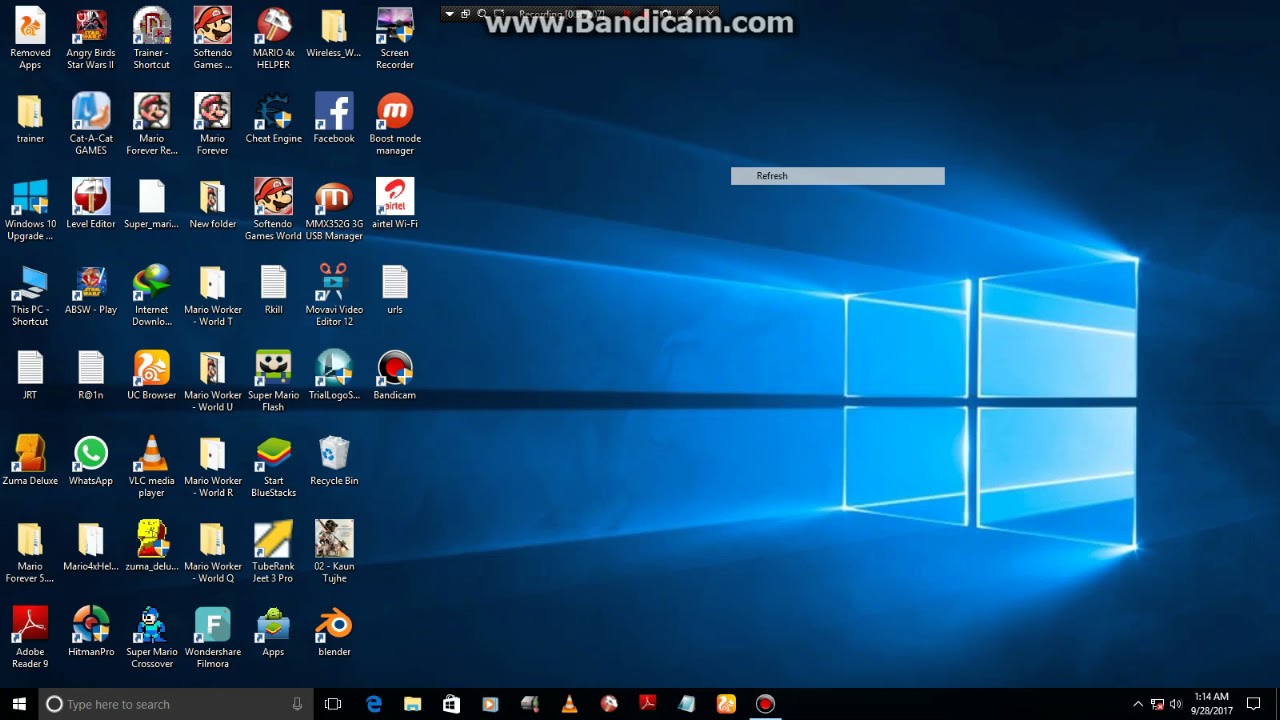Select the Cat-A-Cat GAMES icon

tap(91, 125)
